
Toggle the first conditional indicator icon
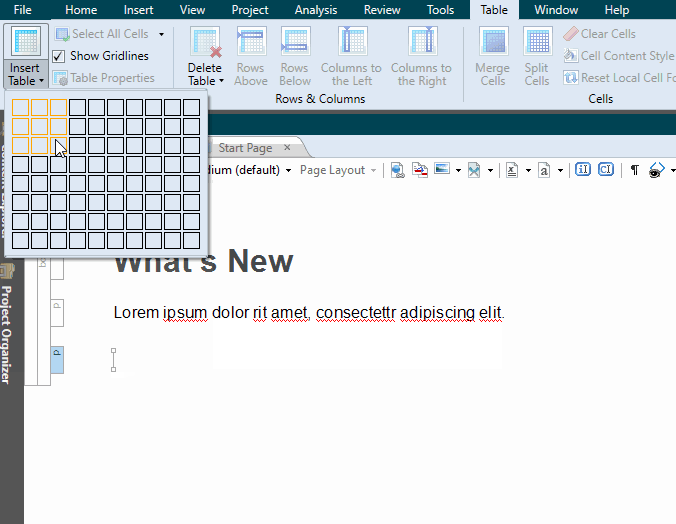pyautogui.click(x=583, y=169)
